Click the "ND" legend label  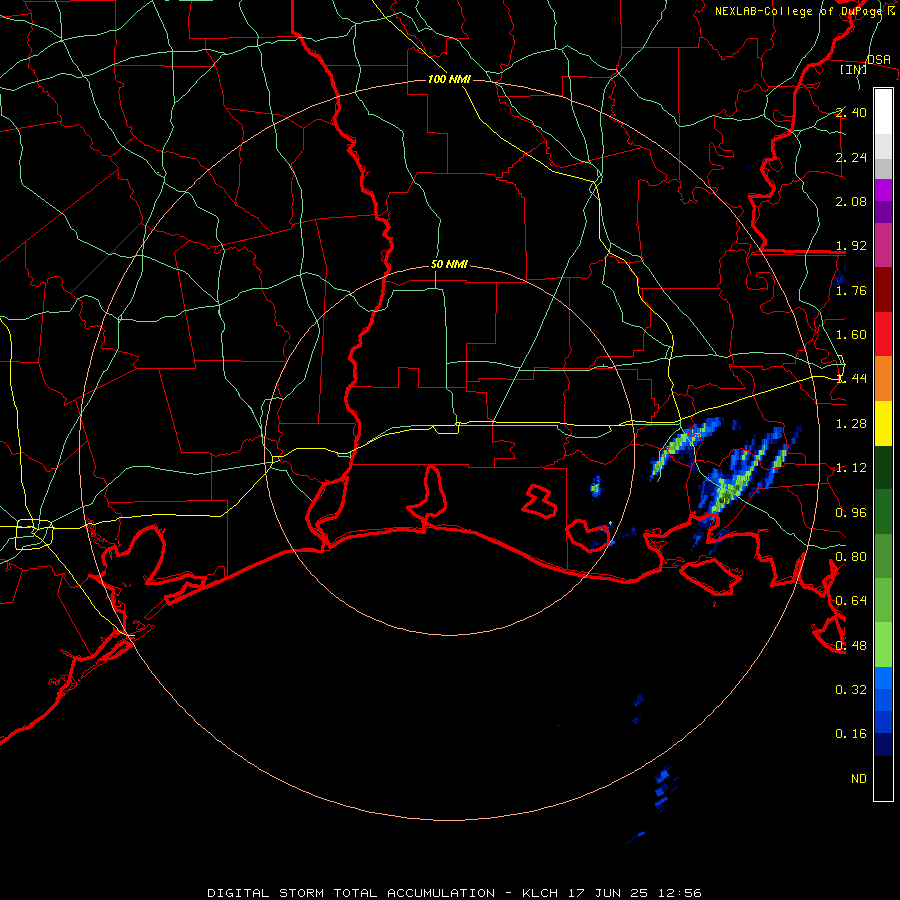pyautogui.click(x=859, y=779)
